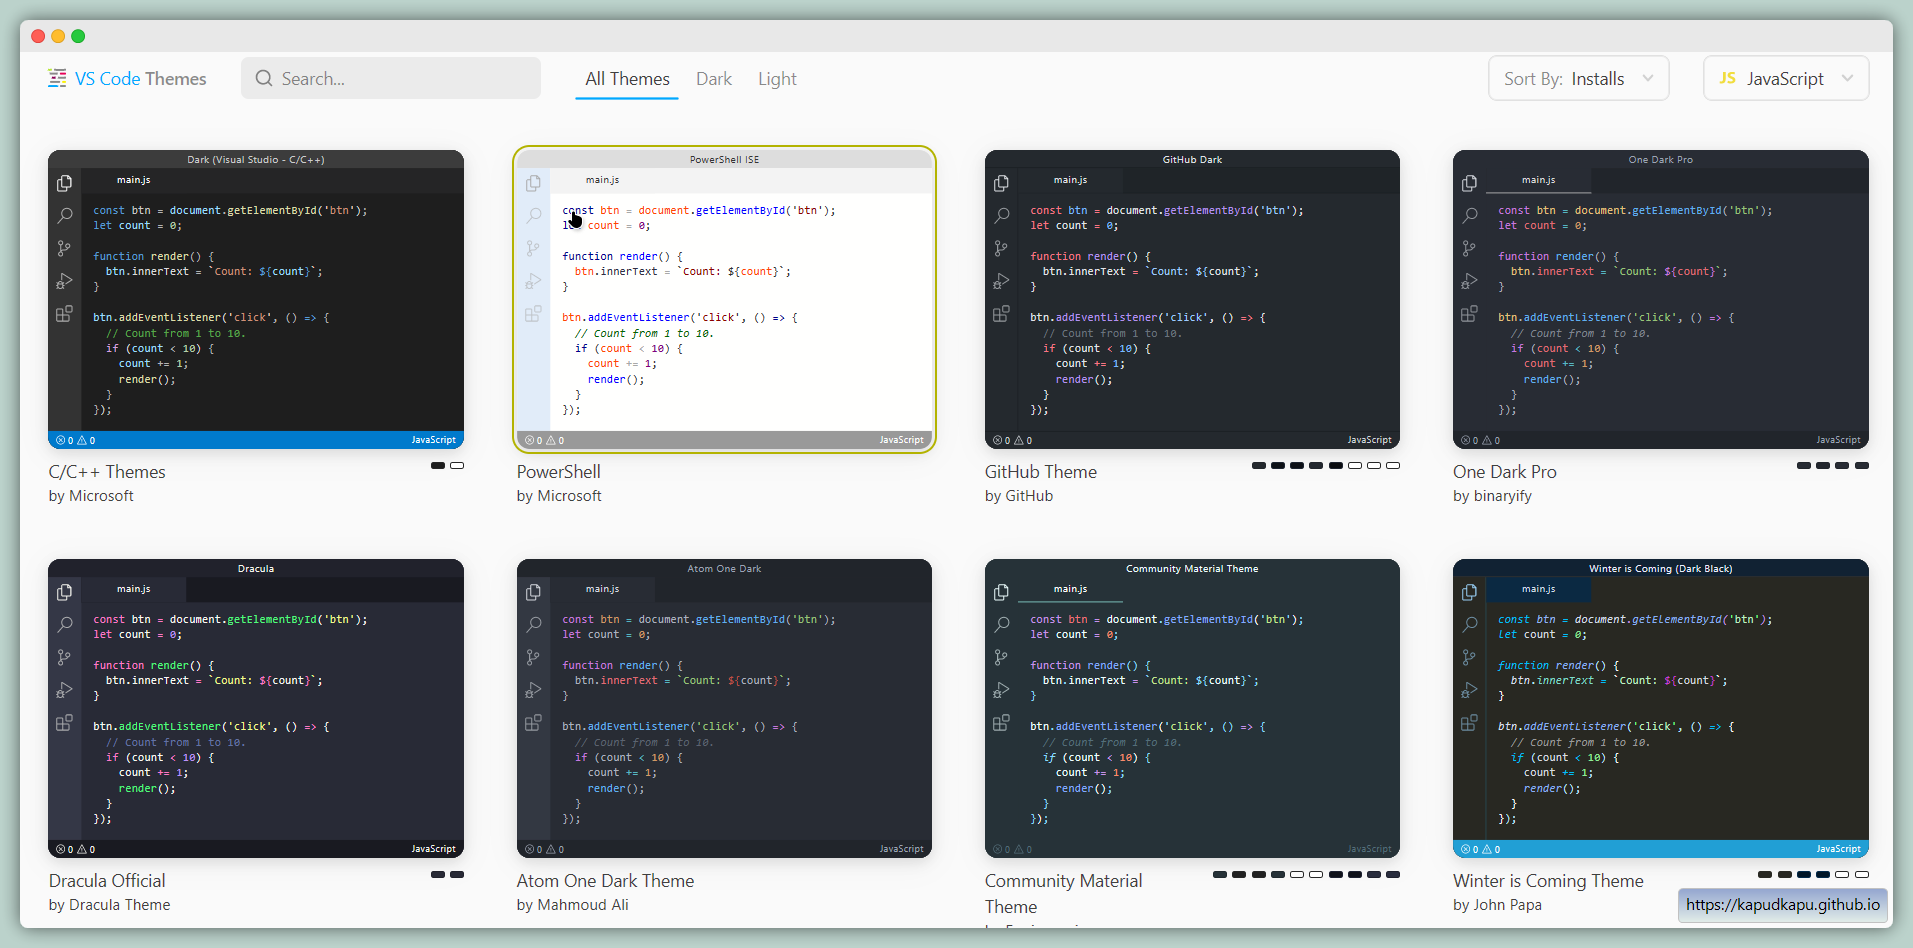Click Explorer icon in Community Material Theme preview
Viewport: 1913px width, 948px height.
point(1001,592)
